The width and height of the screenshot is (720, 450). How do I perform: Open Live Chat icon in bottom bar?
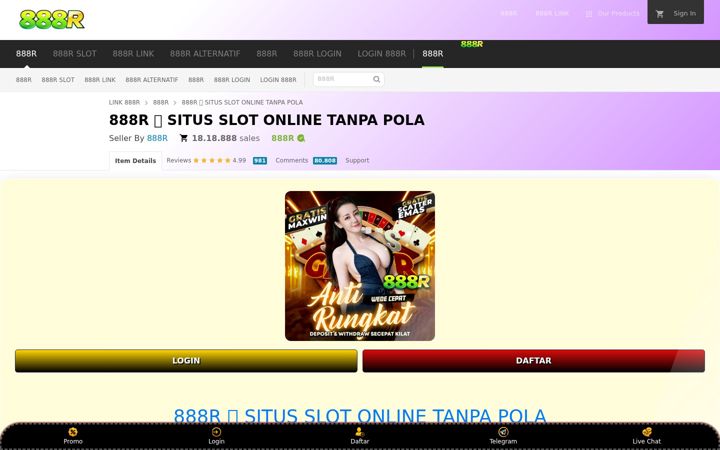[x=647, y=432]
